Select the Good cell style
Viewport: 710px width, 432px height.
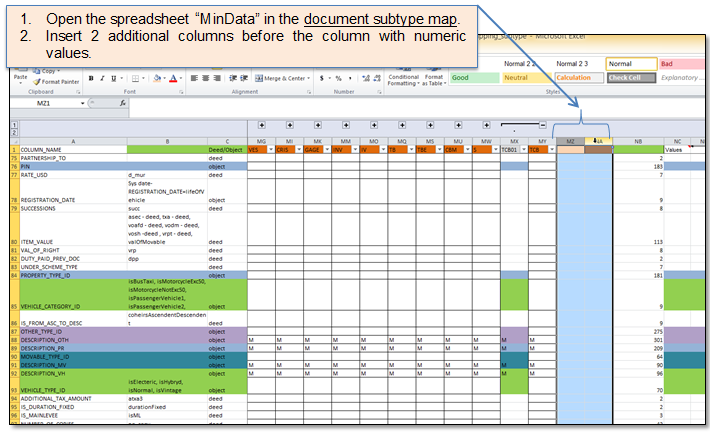[x=473, y=77]
